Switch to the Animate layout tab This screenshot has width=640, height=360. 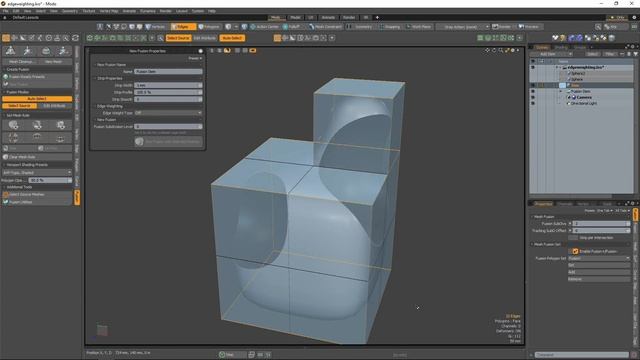point(328,18)
